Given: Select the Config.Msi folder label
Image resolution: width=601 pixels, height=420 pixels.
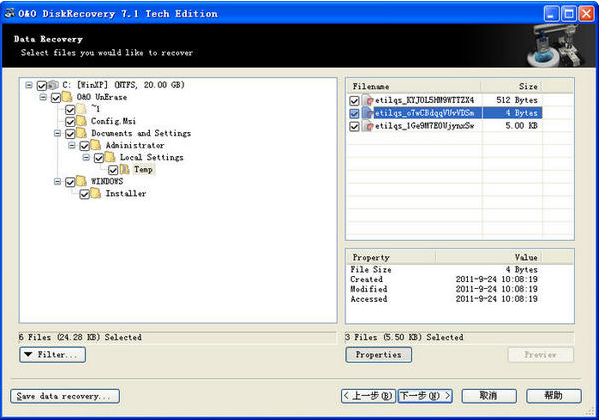Looking at the screenshot, I should 113,121.
